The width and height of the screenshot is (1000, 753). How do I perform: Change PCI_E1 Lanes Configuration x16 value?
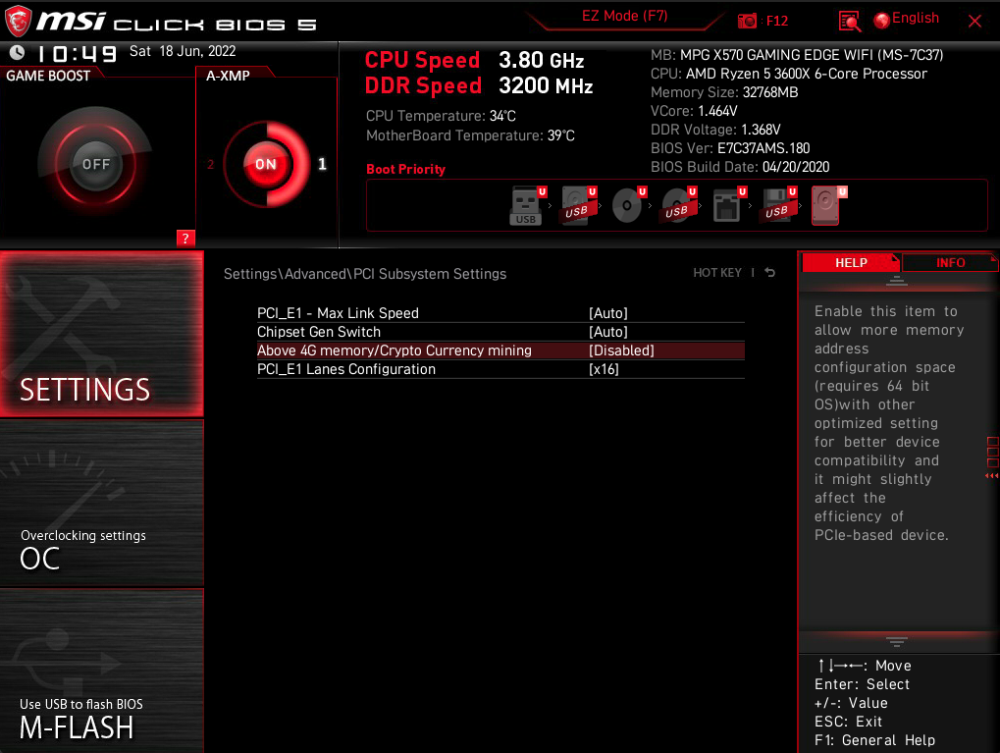click(x=604, y=369)
